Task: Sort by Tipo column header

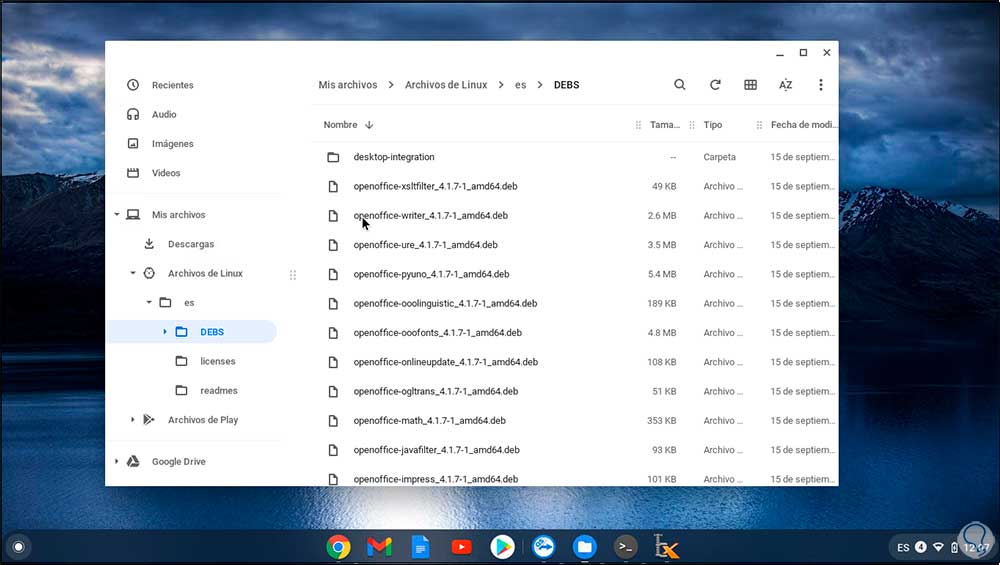Action: [712, 125]
